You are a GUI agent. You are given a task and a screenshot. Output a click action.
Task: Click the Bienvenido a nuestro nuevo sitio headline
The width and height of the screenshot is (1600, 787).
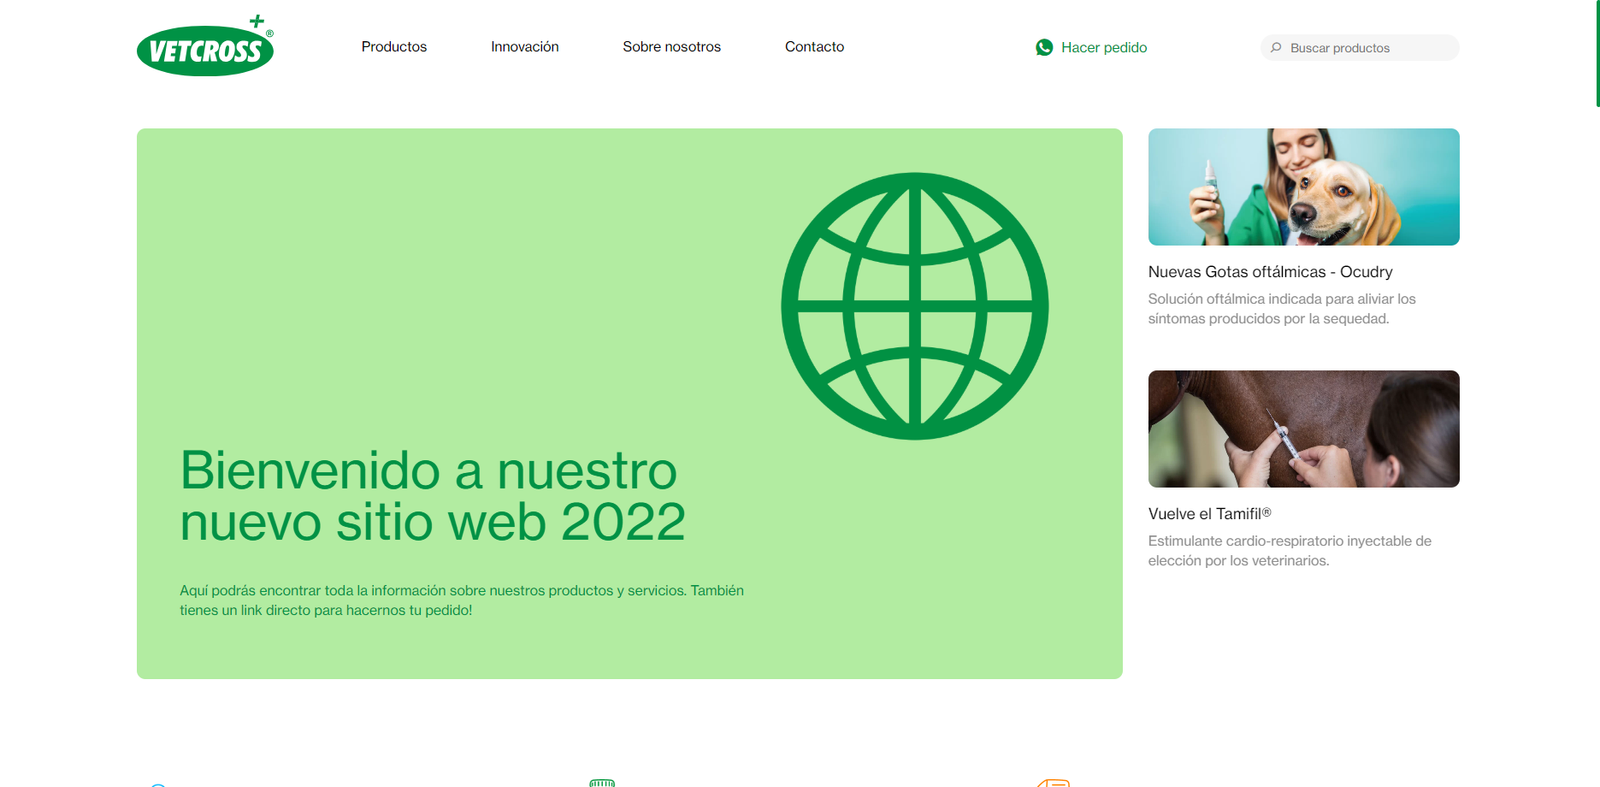[x=432, y=496]
